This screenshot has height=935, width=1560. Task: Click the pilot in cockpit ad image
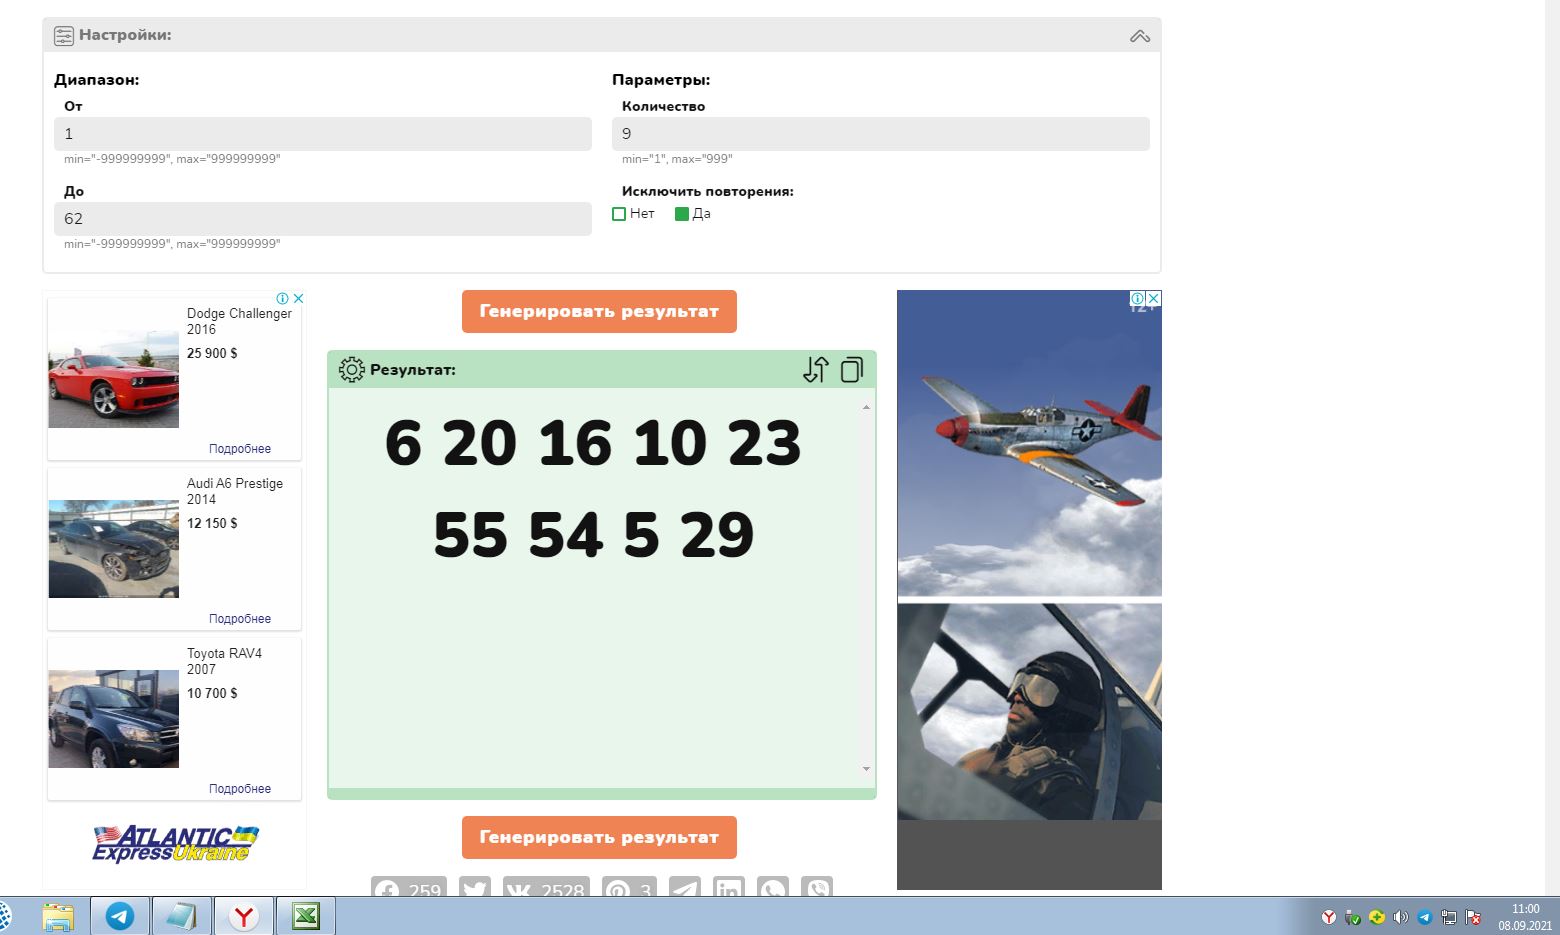pyautogui.click(x=1029, y=712)
